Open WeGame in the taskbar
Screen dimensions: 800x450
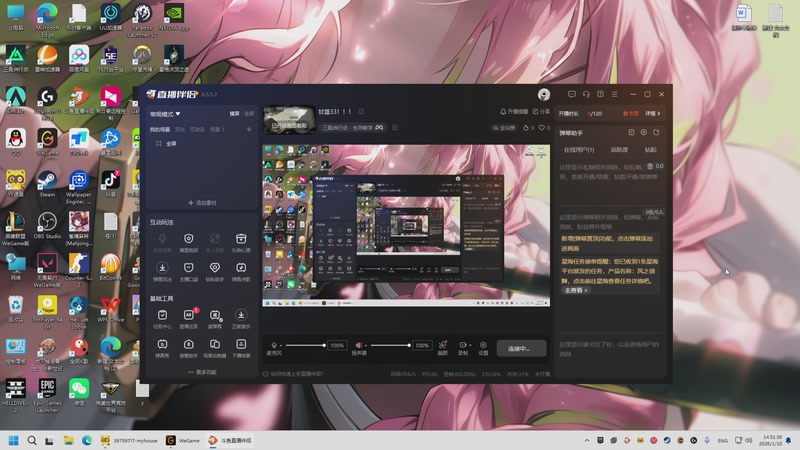pos(183,440)
